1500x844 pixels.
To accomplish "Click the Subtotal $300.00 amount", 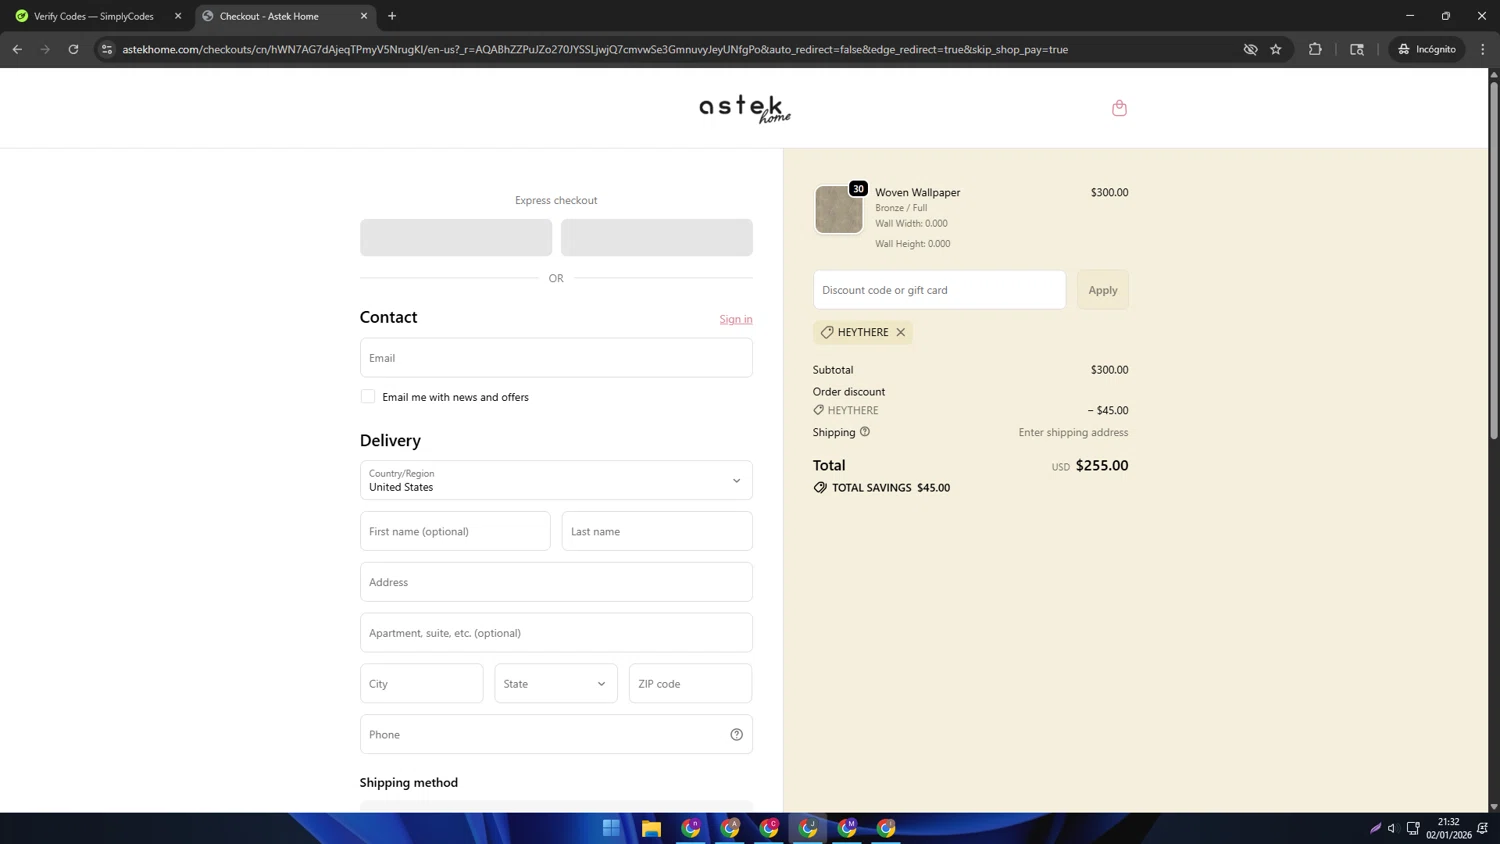I will 1110,370.
